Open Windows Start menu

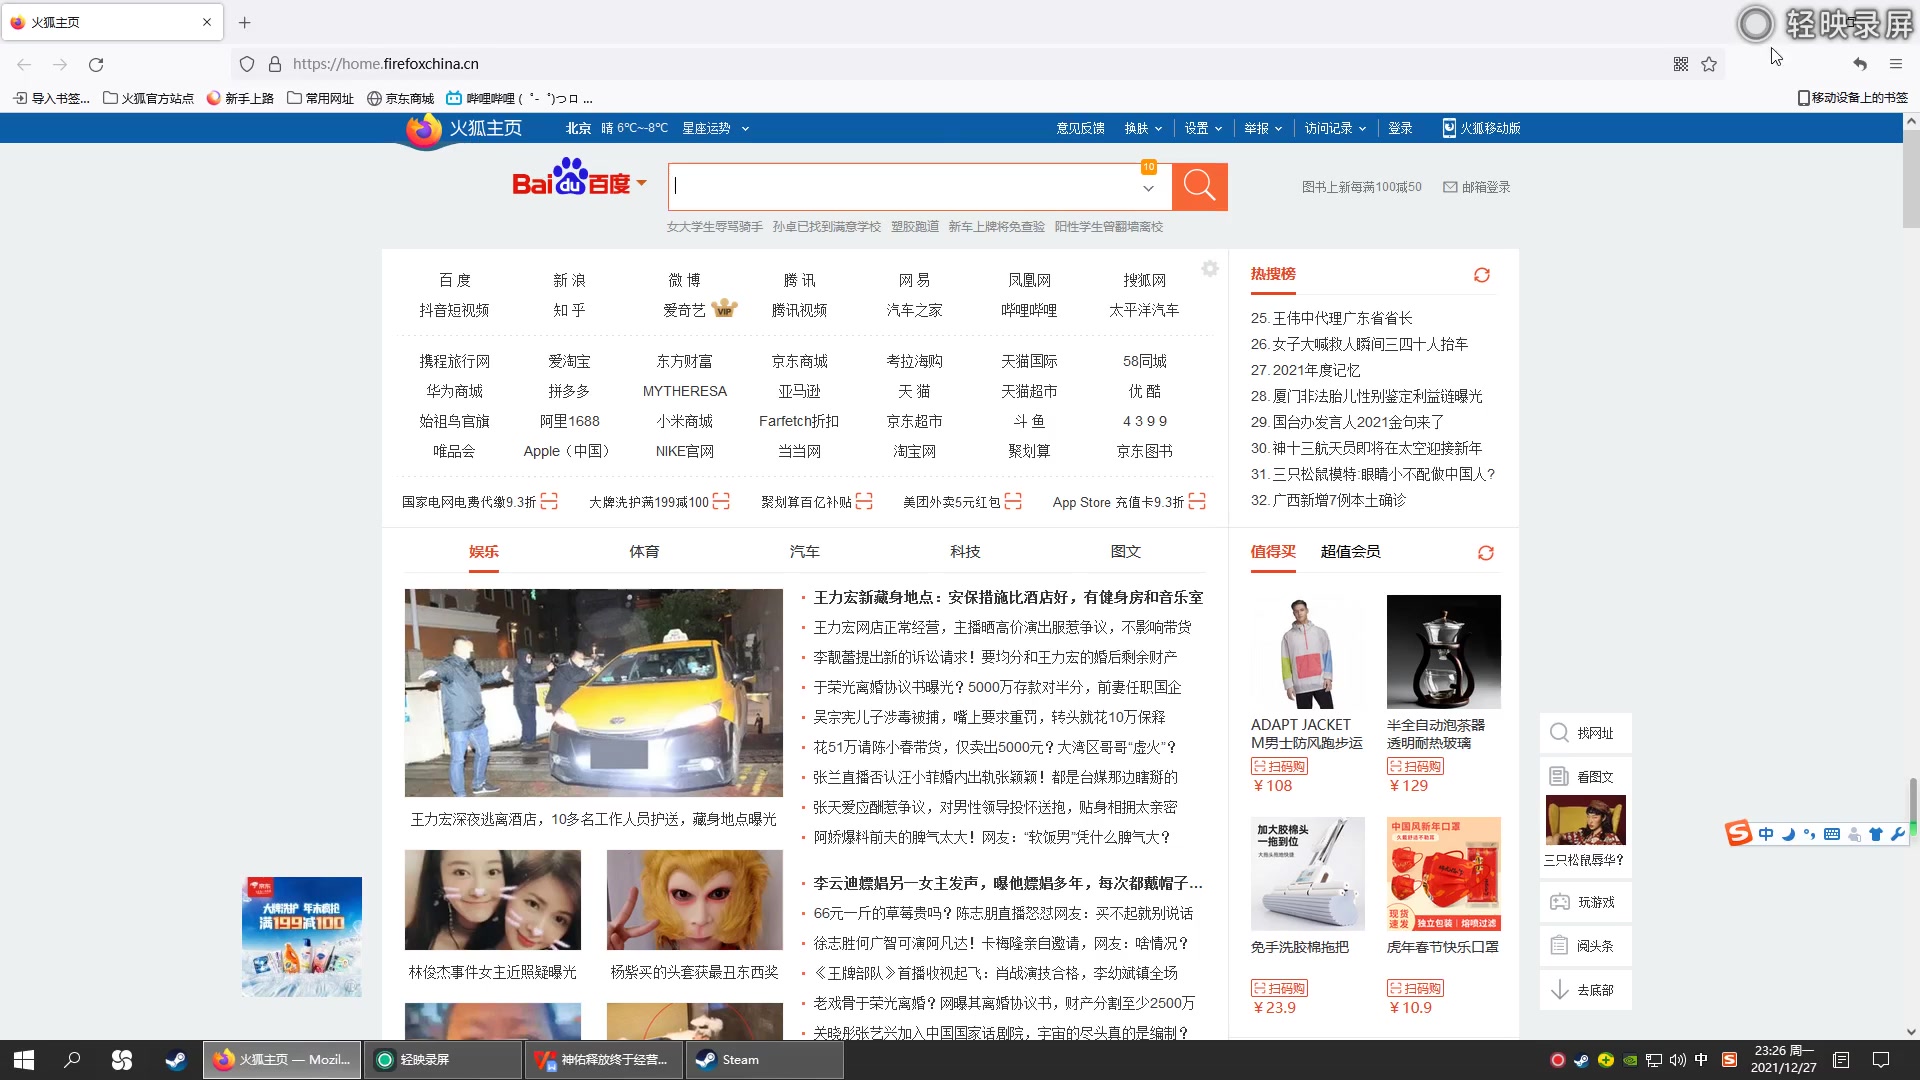24,1060
